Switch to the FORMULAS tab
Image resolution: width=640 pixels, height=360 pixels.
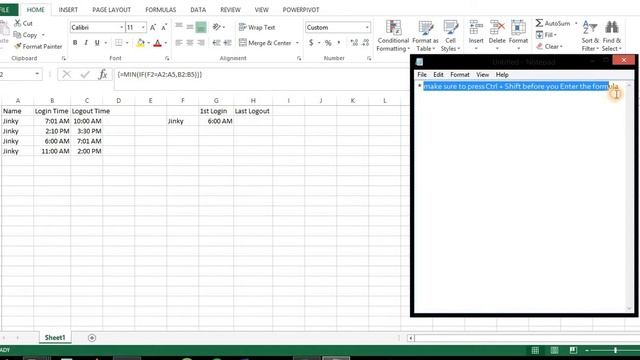click(x=160, y=9)
